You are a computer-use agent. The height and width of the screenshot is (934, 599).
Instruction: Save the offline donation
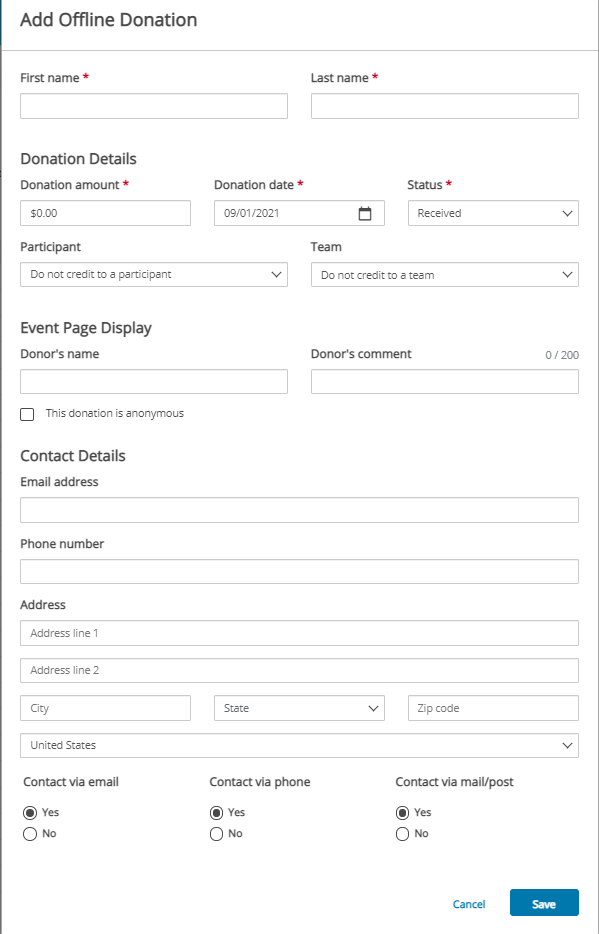click(x=544, y=903)
